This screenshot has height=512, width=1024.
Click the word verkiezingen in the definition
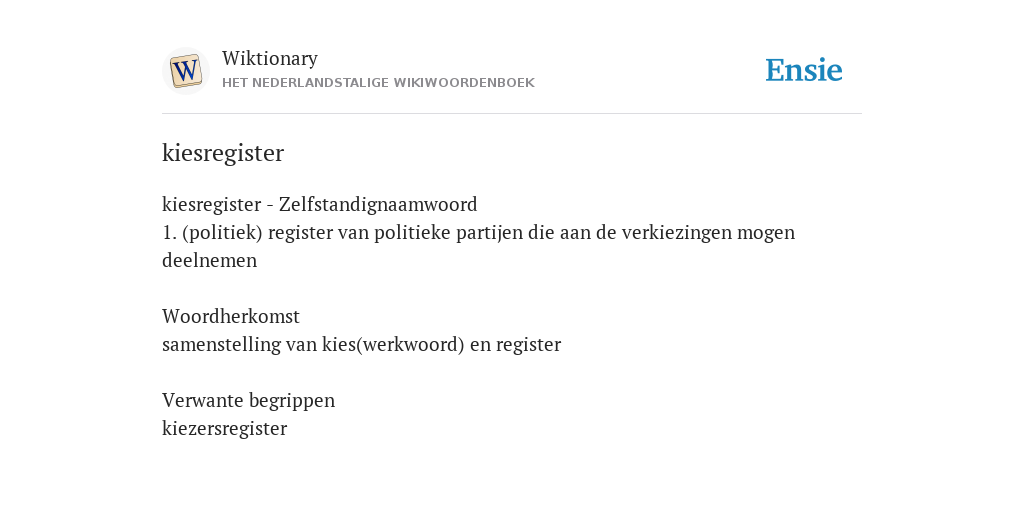click(677, 232)
